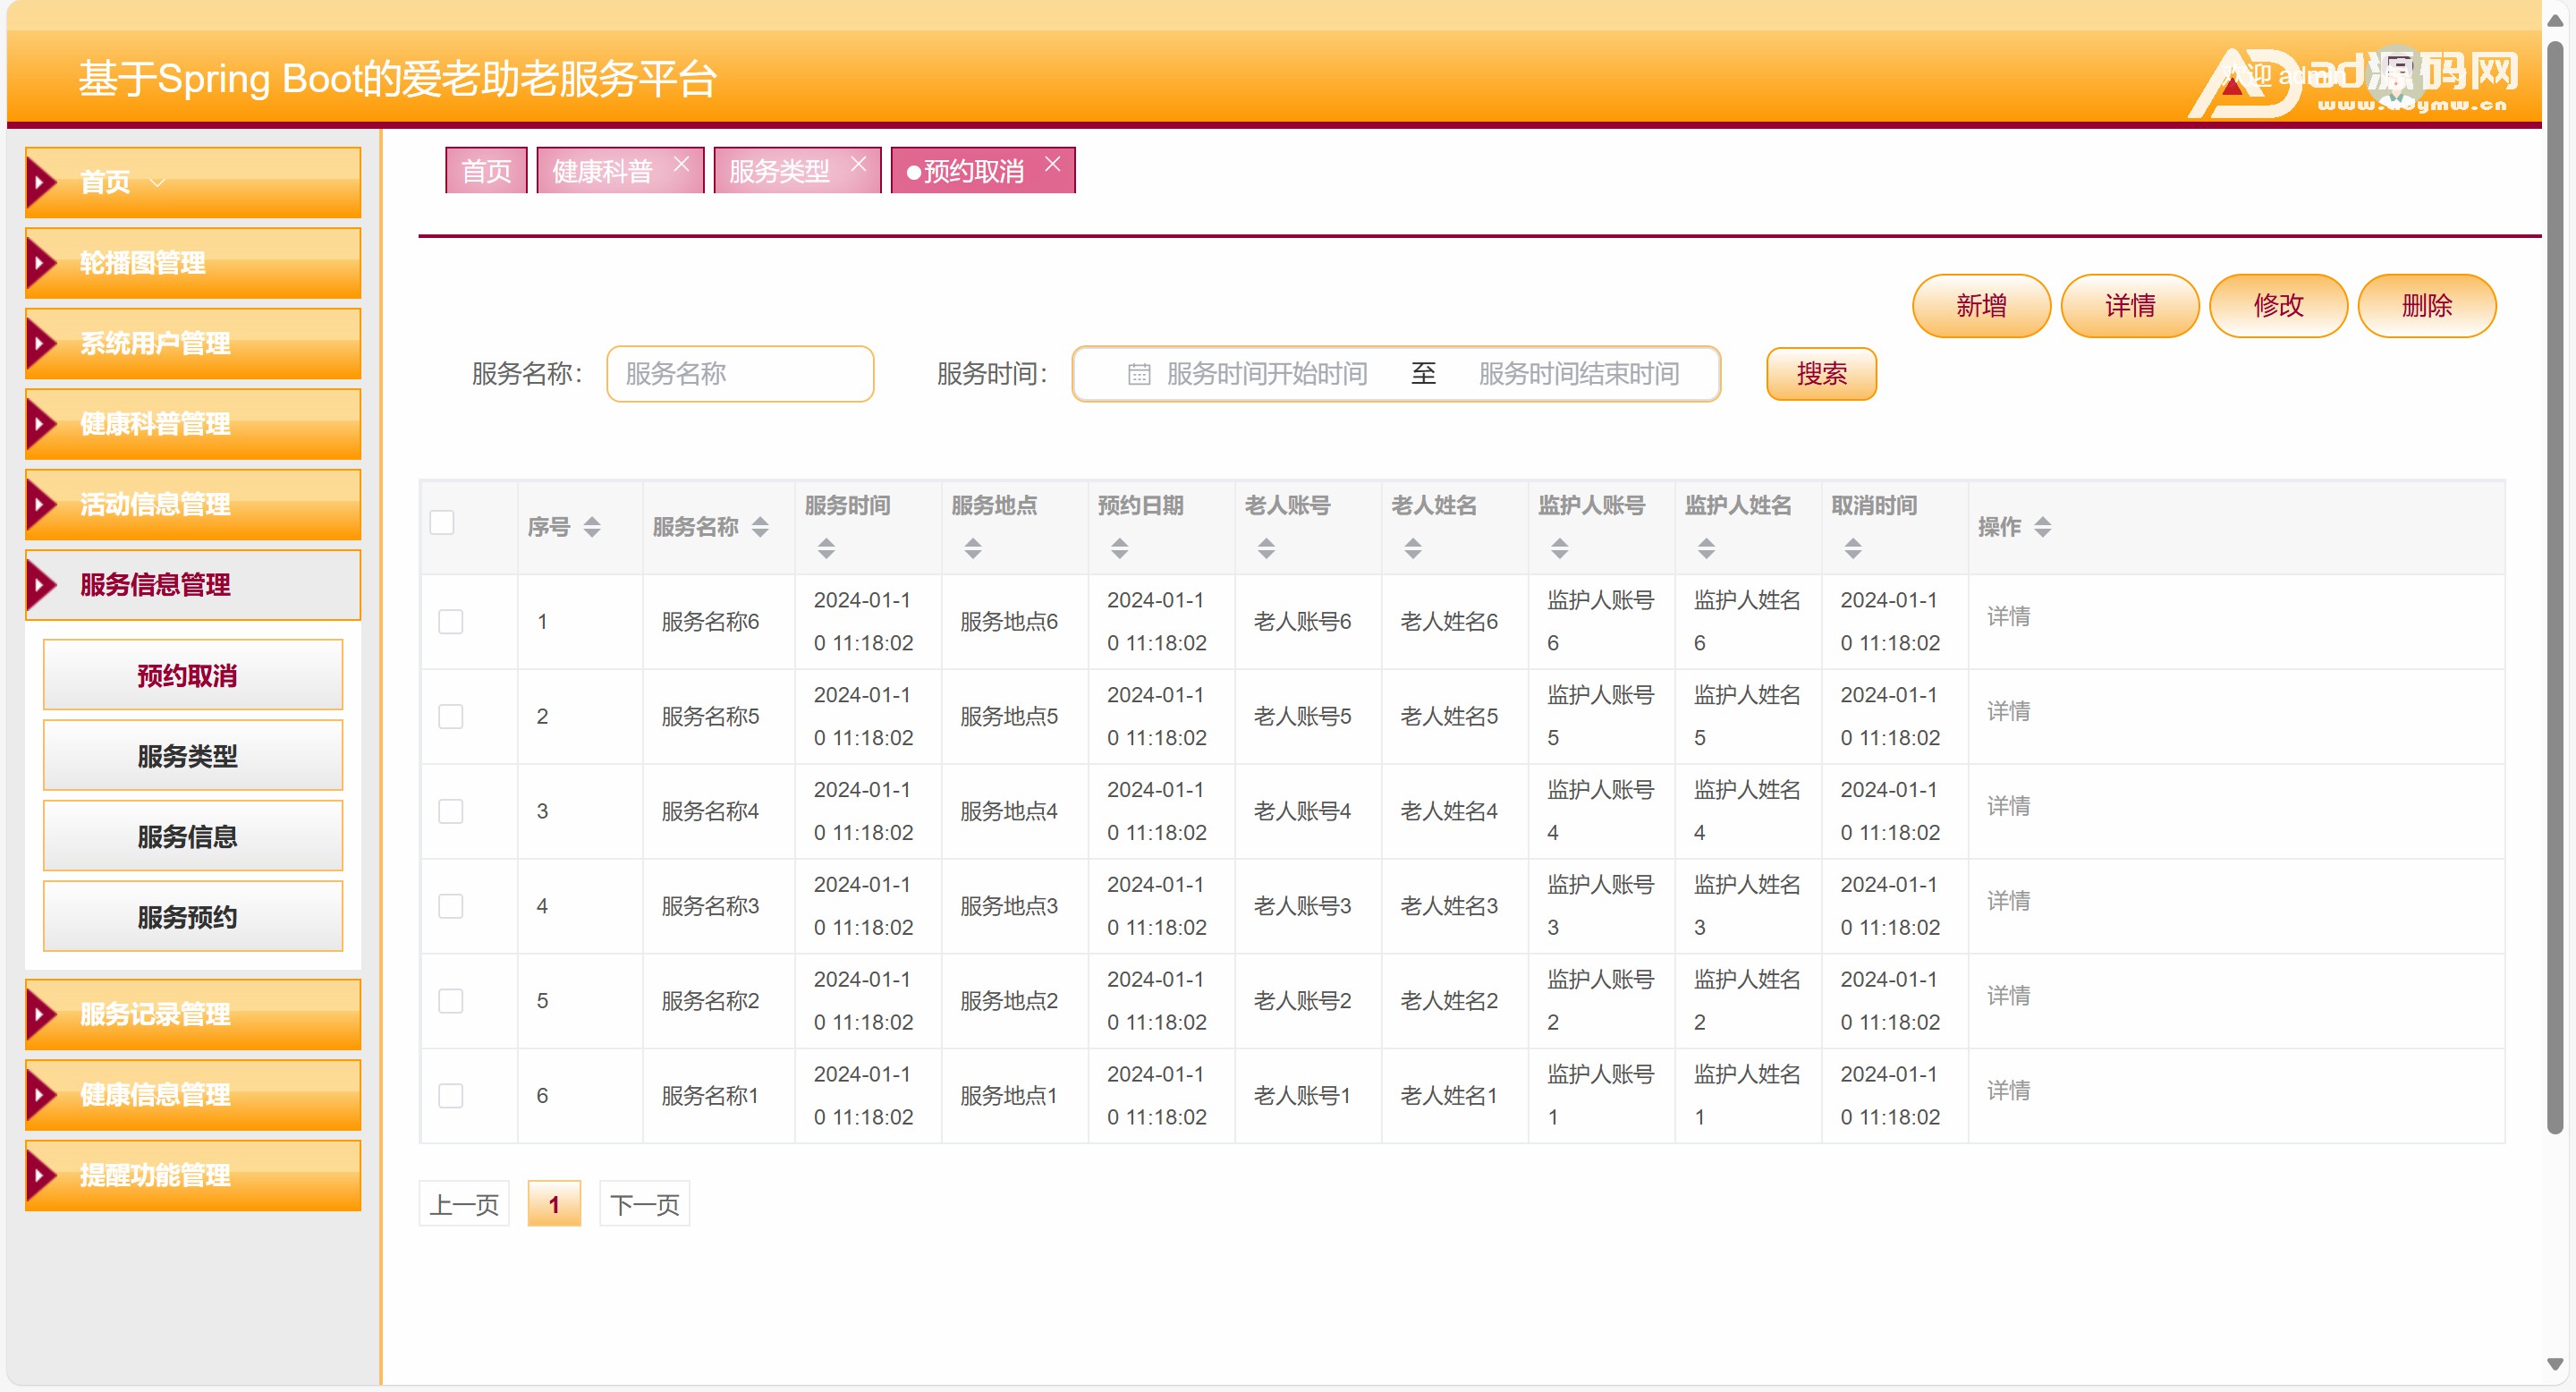This screenshot has height=1392, width=2576.
Task: Select the checkbox for row 服务名称3
Action: [x=451, y=906]
